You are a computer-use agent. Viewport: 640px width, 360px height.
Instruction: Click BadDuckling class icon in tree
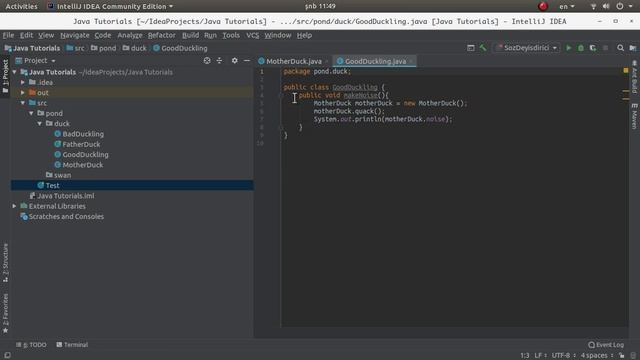point(58,134)
